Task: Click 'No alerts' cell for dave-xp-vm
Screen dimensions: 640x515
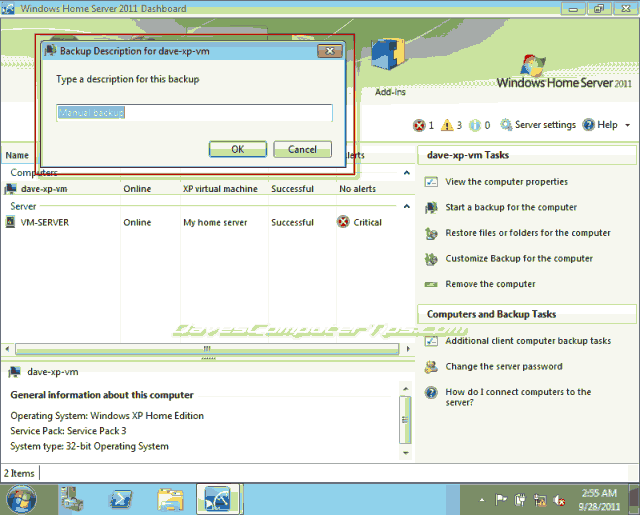Action: [358, 189]
